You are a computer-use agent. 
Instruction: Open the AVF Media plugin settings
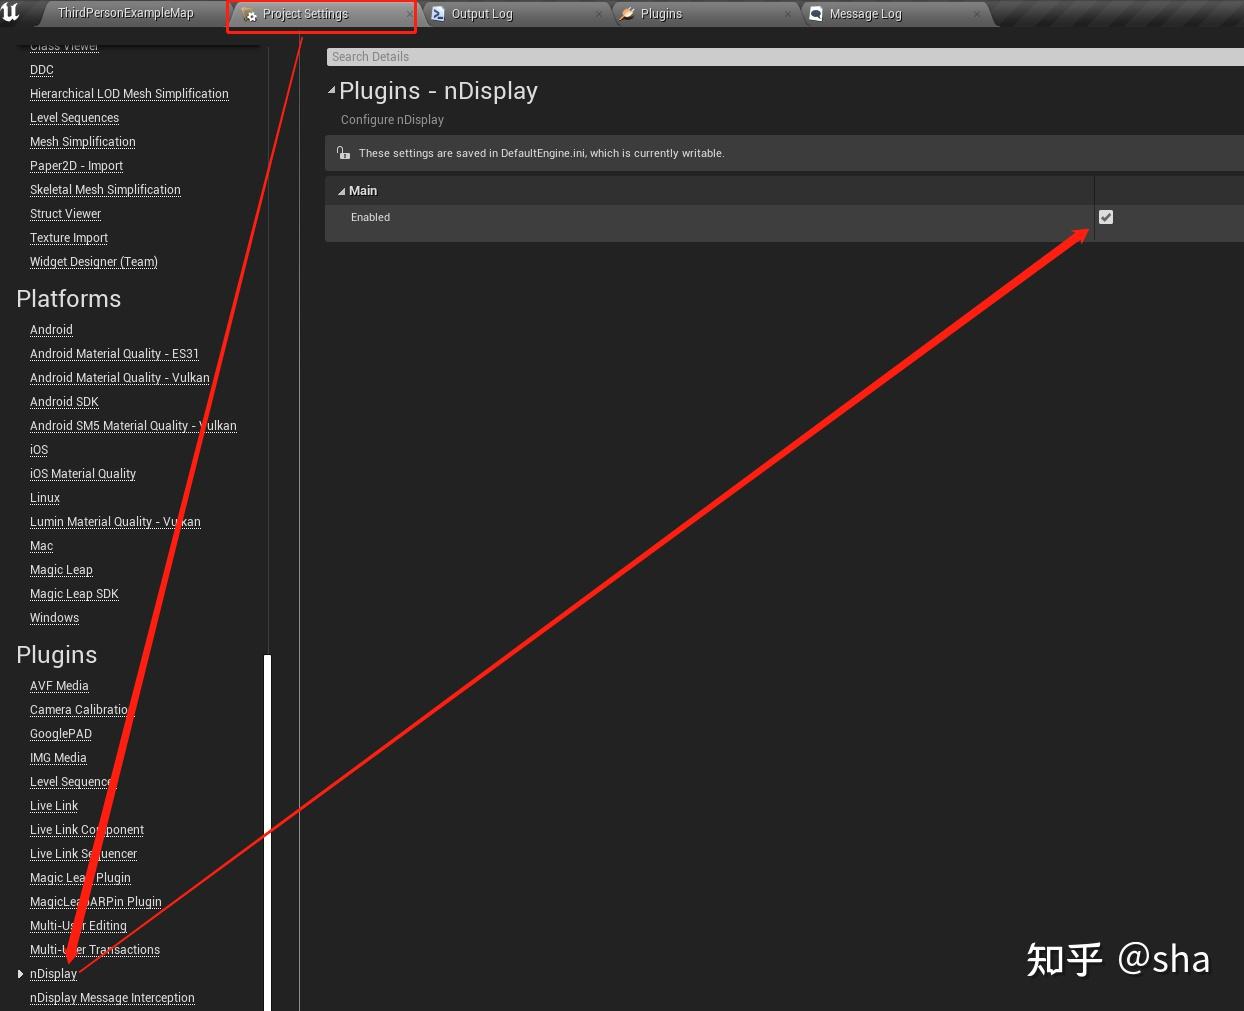[59, 686]
